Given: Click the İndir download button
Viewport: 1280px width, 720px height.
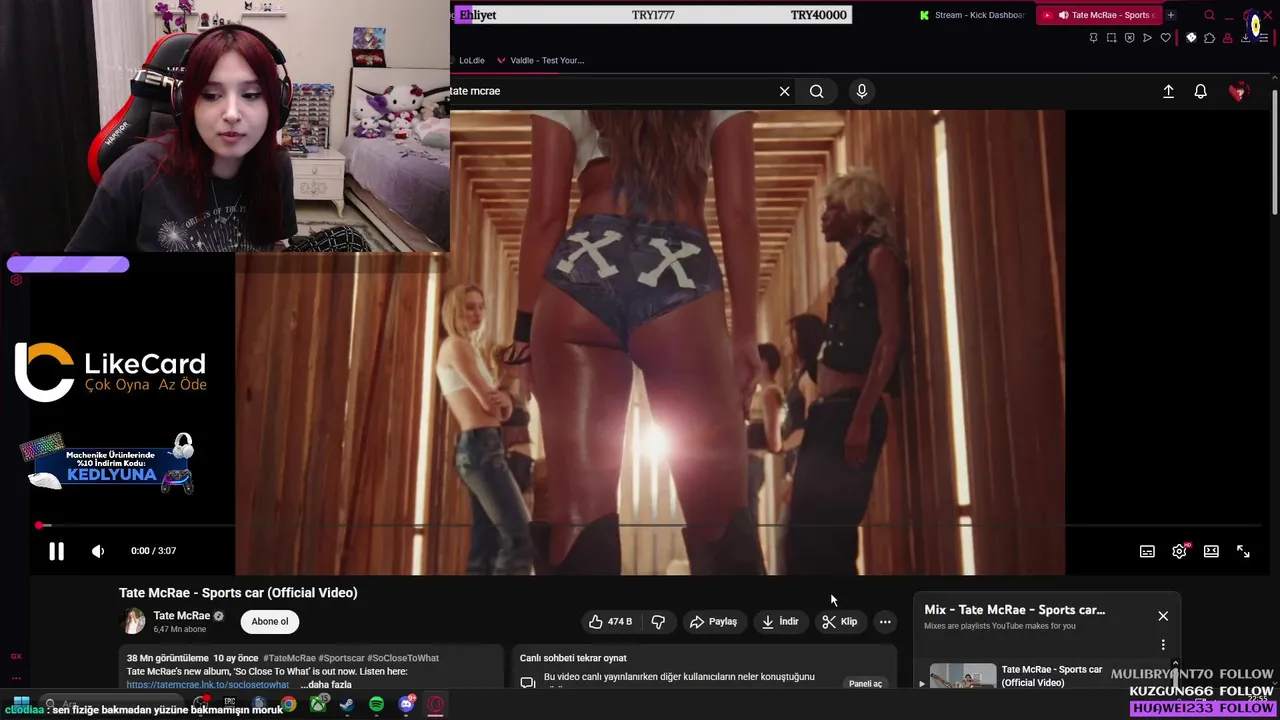Looking at the screenshot, I should pyautogui.click(x=780, y=622).
